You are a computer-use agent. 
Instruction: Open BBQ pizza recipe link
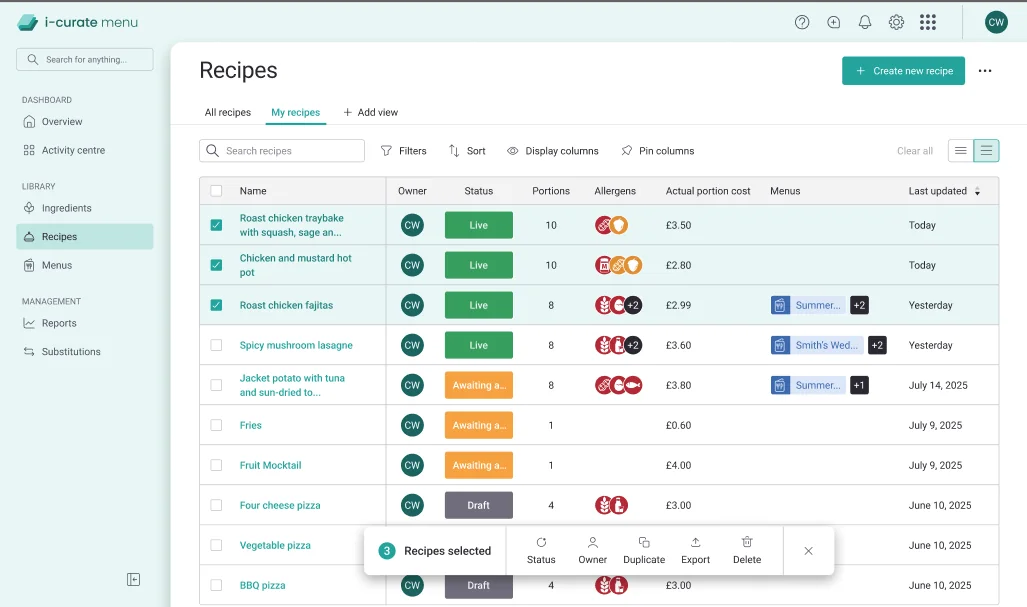(263, 585)
